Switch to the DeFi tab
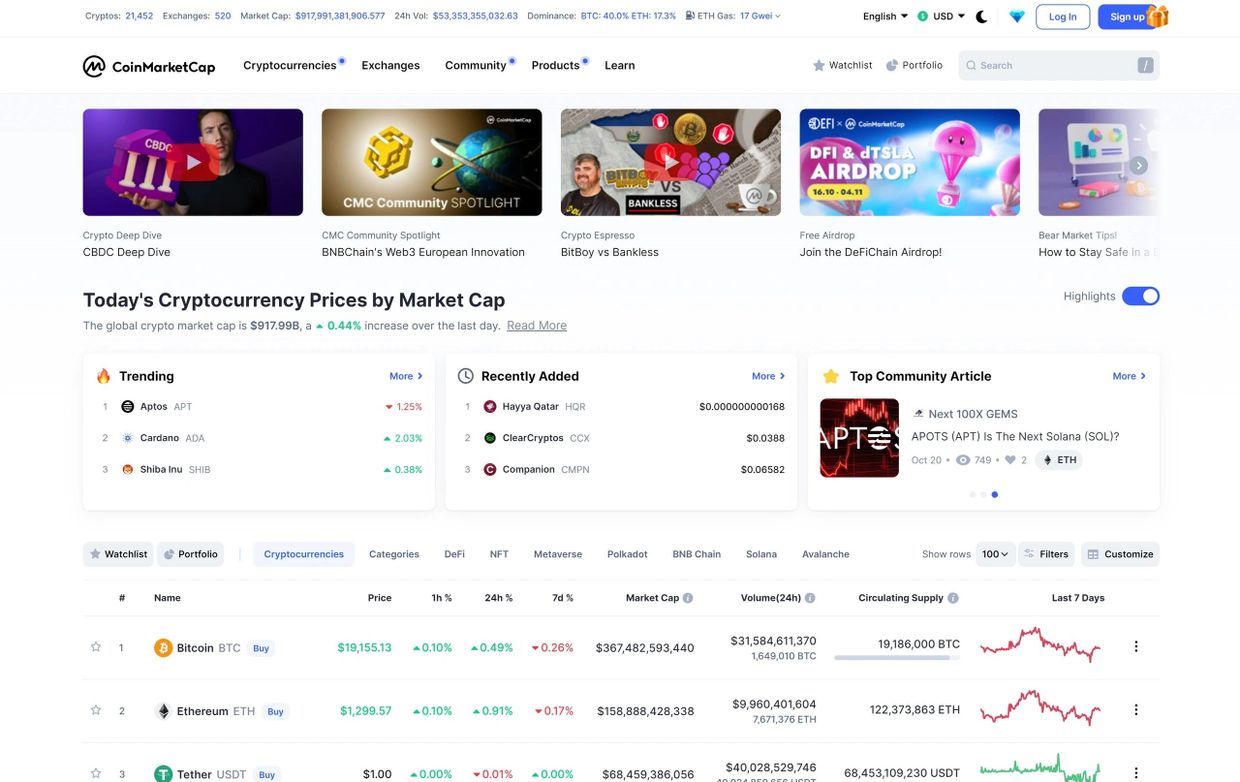 coord(454,554)
